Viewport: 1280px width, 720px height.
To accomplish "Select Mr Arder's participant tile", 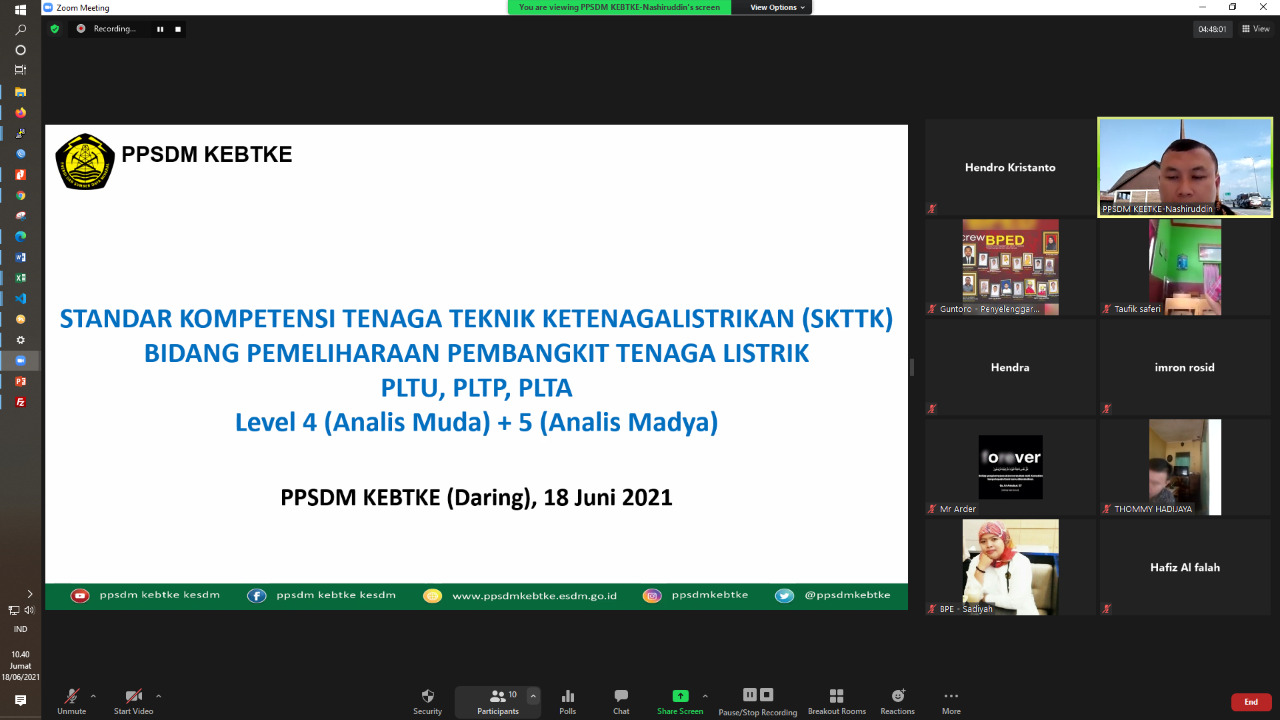I will click(x=1010, y=467).
